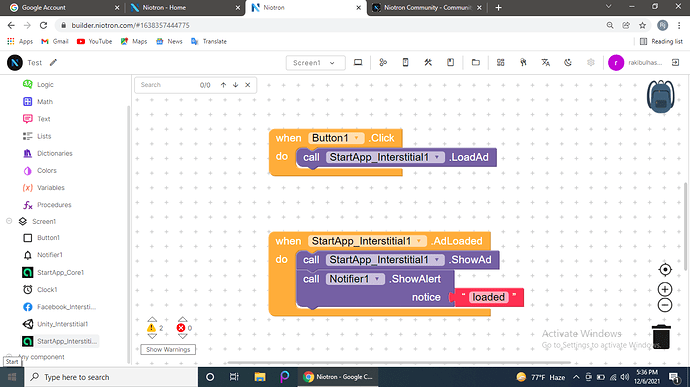
Task: Open the backpack icon
Action: pos(661,96)
